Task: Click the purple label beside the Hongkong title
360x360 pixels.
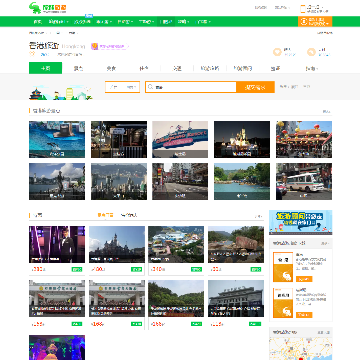Action: pyautogui.click(x=113, y=47)
